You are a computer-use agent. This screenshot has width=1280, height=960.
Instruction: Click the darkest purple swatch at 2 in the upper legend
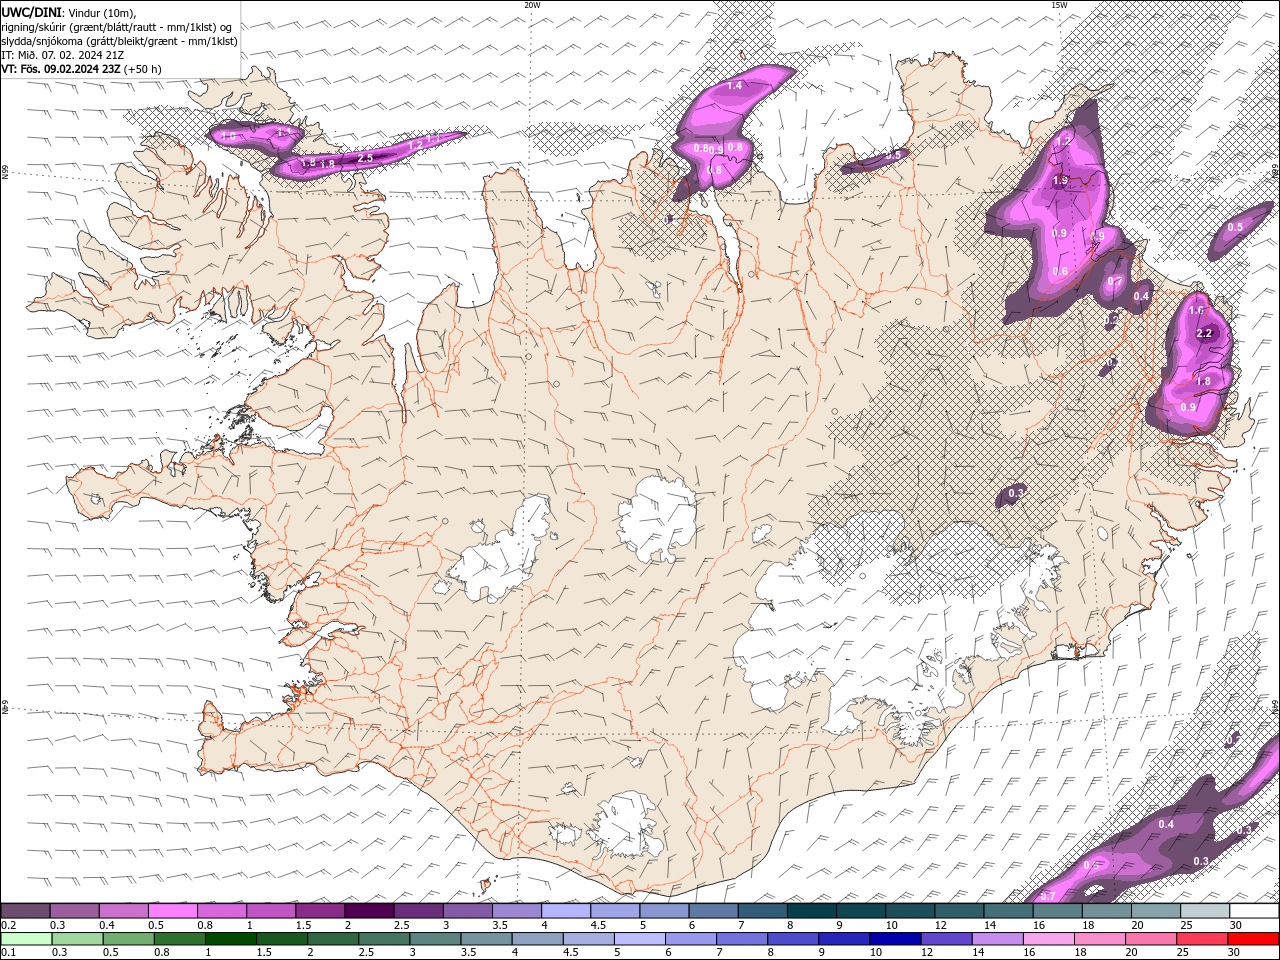pos(369,911)
